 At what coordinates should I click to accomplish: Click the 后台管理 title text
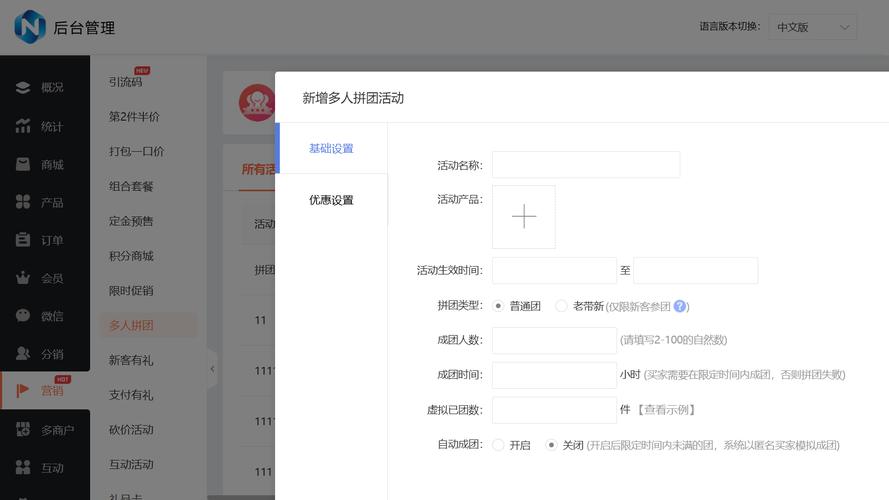(84, 28)
